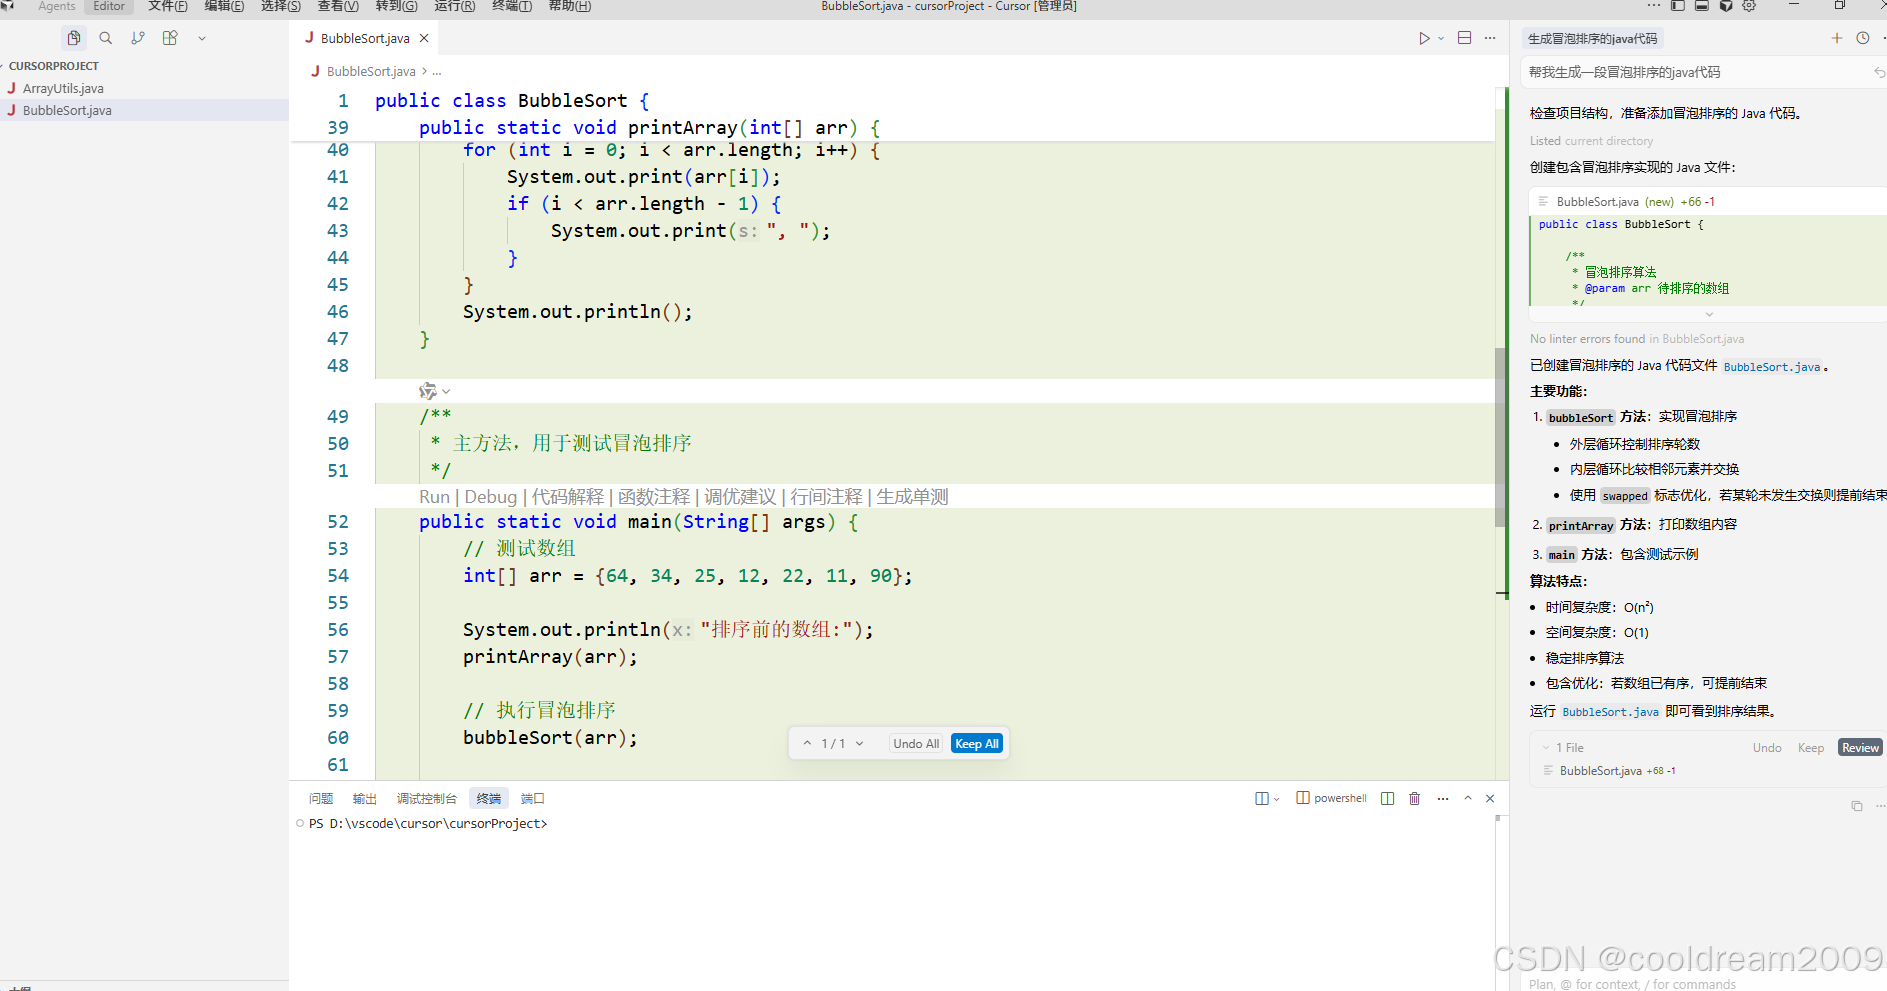Switch to Agents mode
Image resolution: width=1887 pixels, height=991 pixels.
(x=56, y=6)
